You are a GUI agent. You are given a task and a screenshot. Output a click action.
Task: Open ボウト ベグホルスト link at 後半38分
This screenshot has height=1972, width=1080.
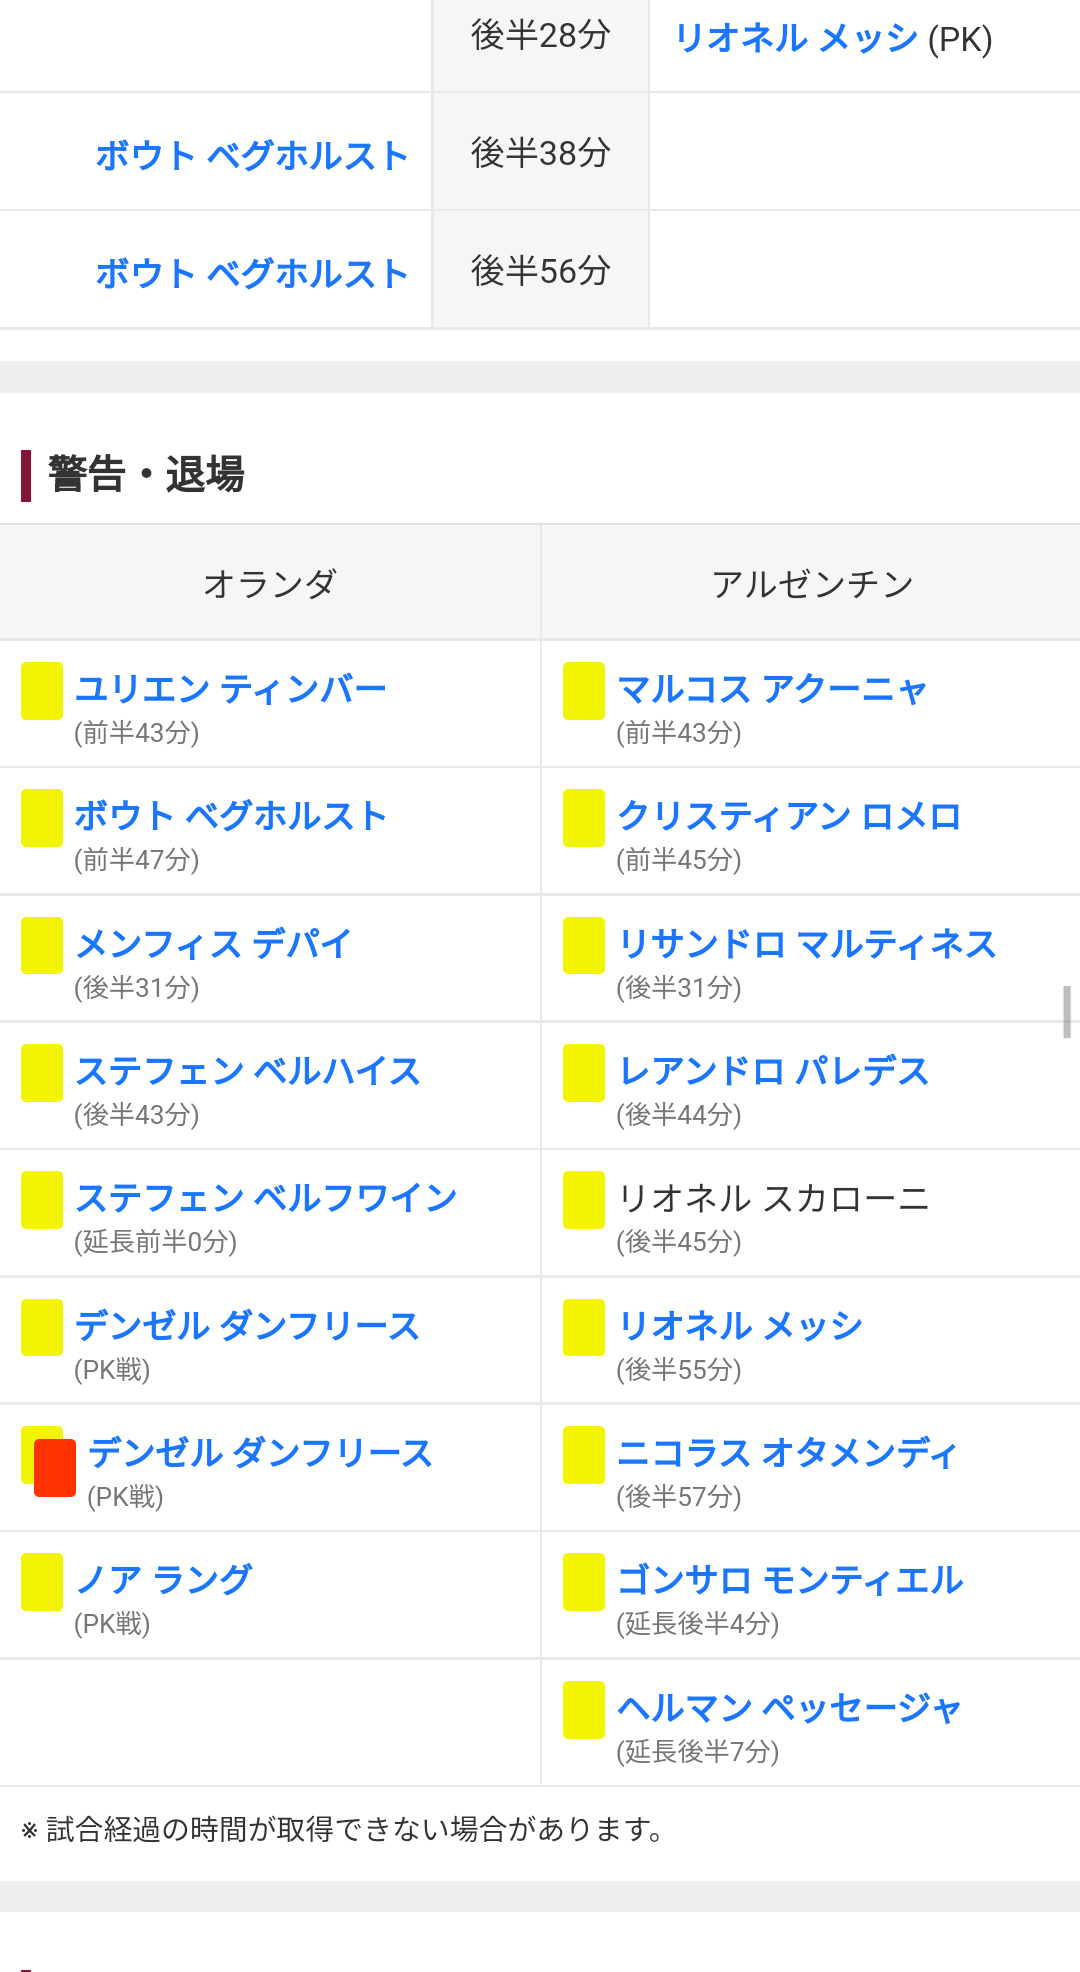252,155
